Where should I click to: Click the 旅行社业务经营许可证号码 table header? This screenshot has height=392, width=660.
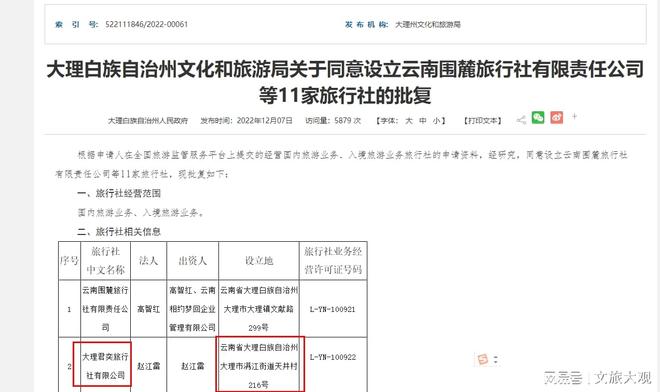click(x=333, y=261)
